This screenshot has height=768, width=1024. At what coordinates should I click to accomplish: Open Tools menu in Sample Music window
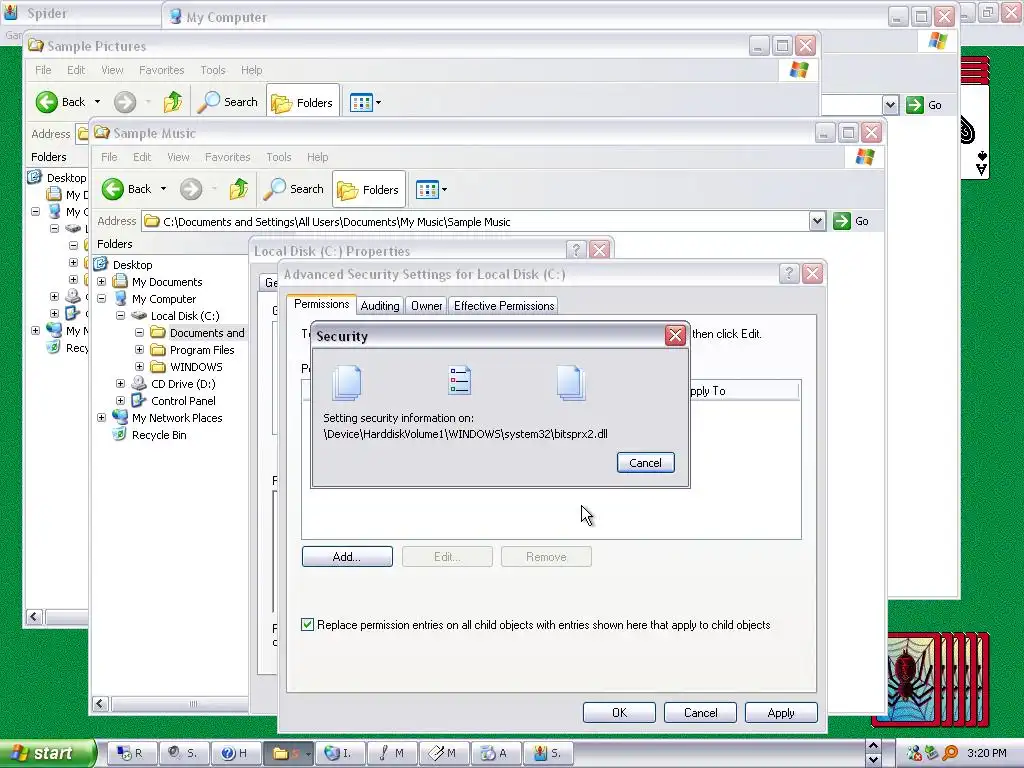279,157
